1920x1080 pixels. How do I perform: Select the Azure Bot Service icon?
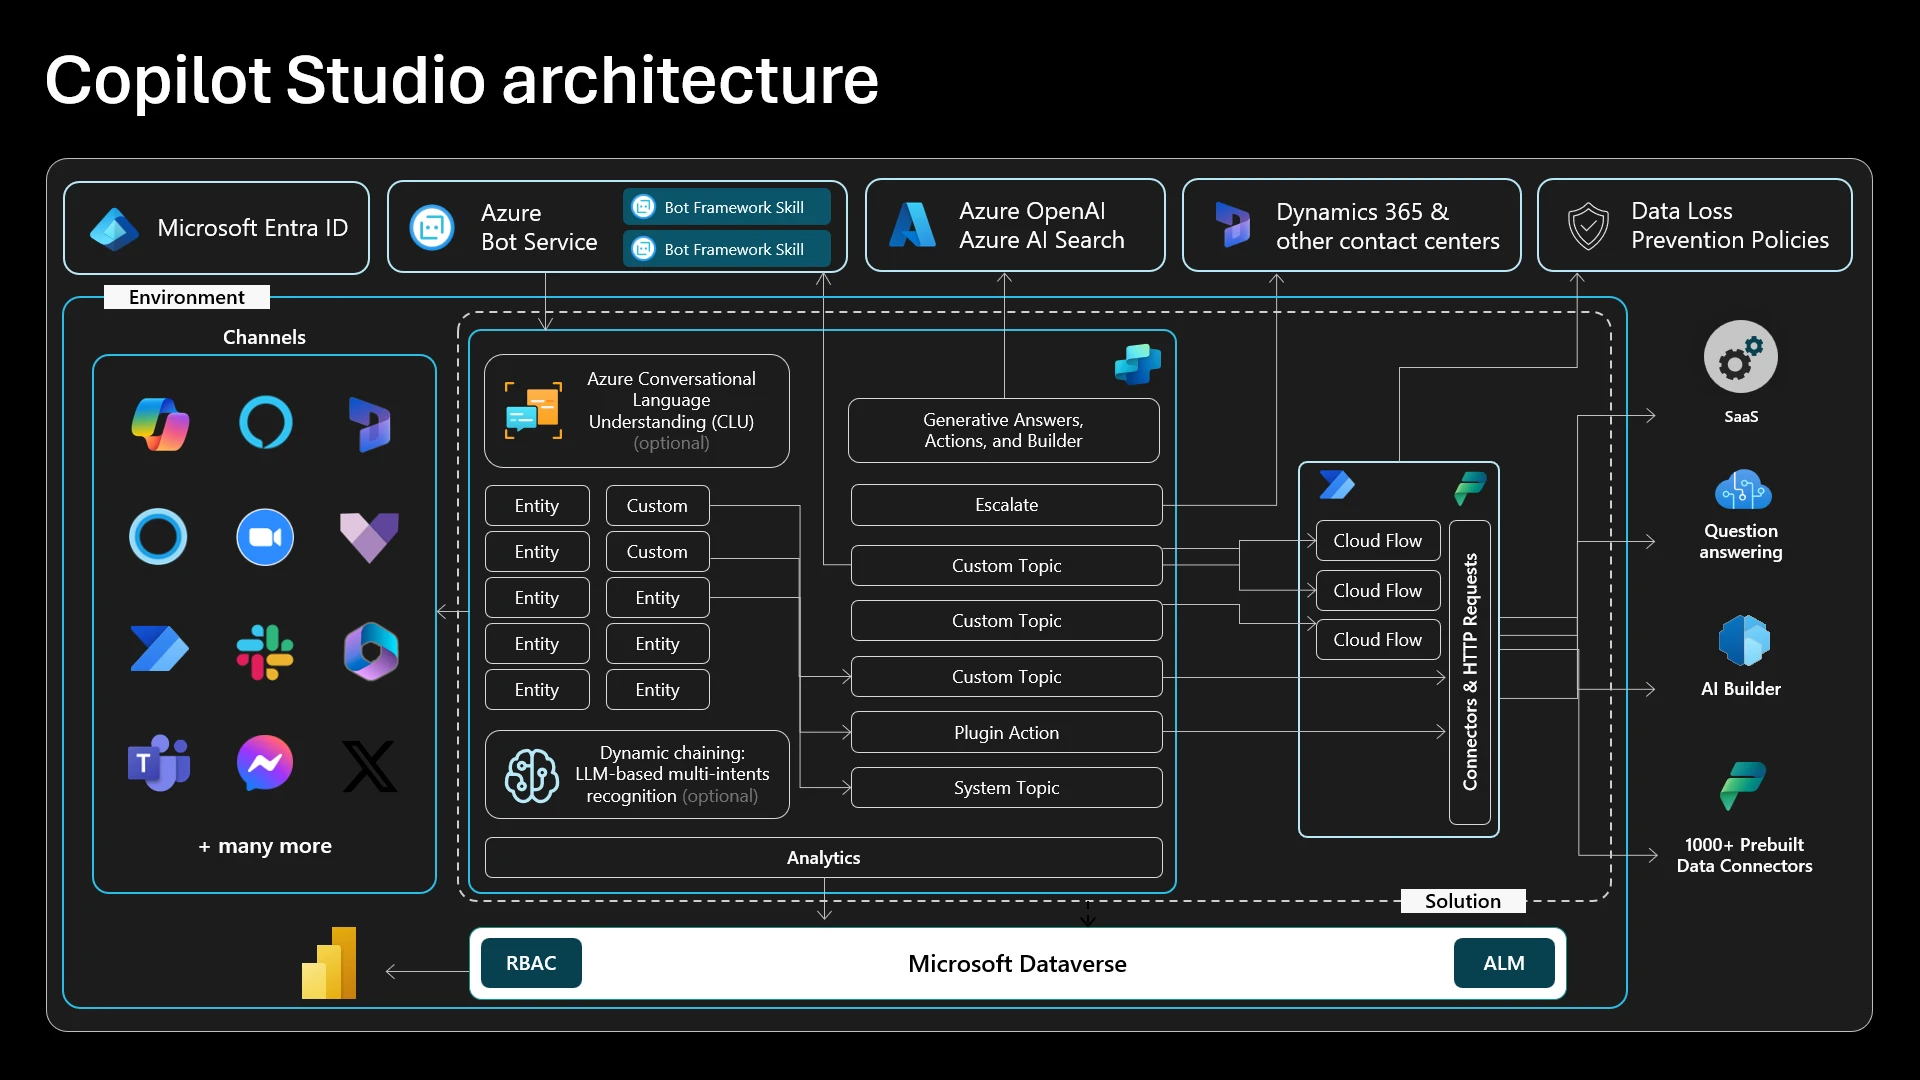click(x=431, y=227)
